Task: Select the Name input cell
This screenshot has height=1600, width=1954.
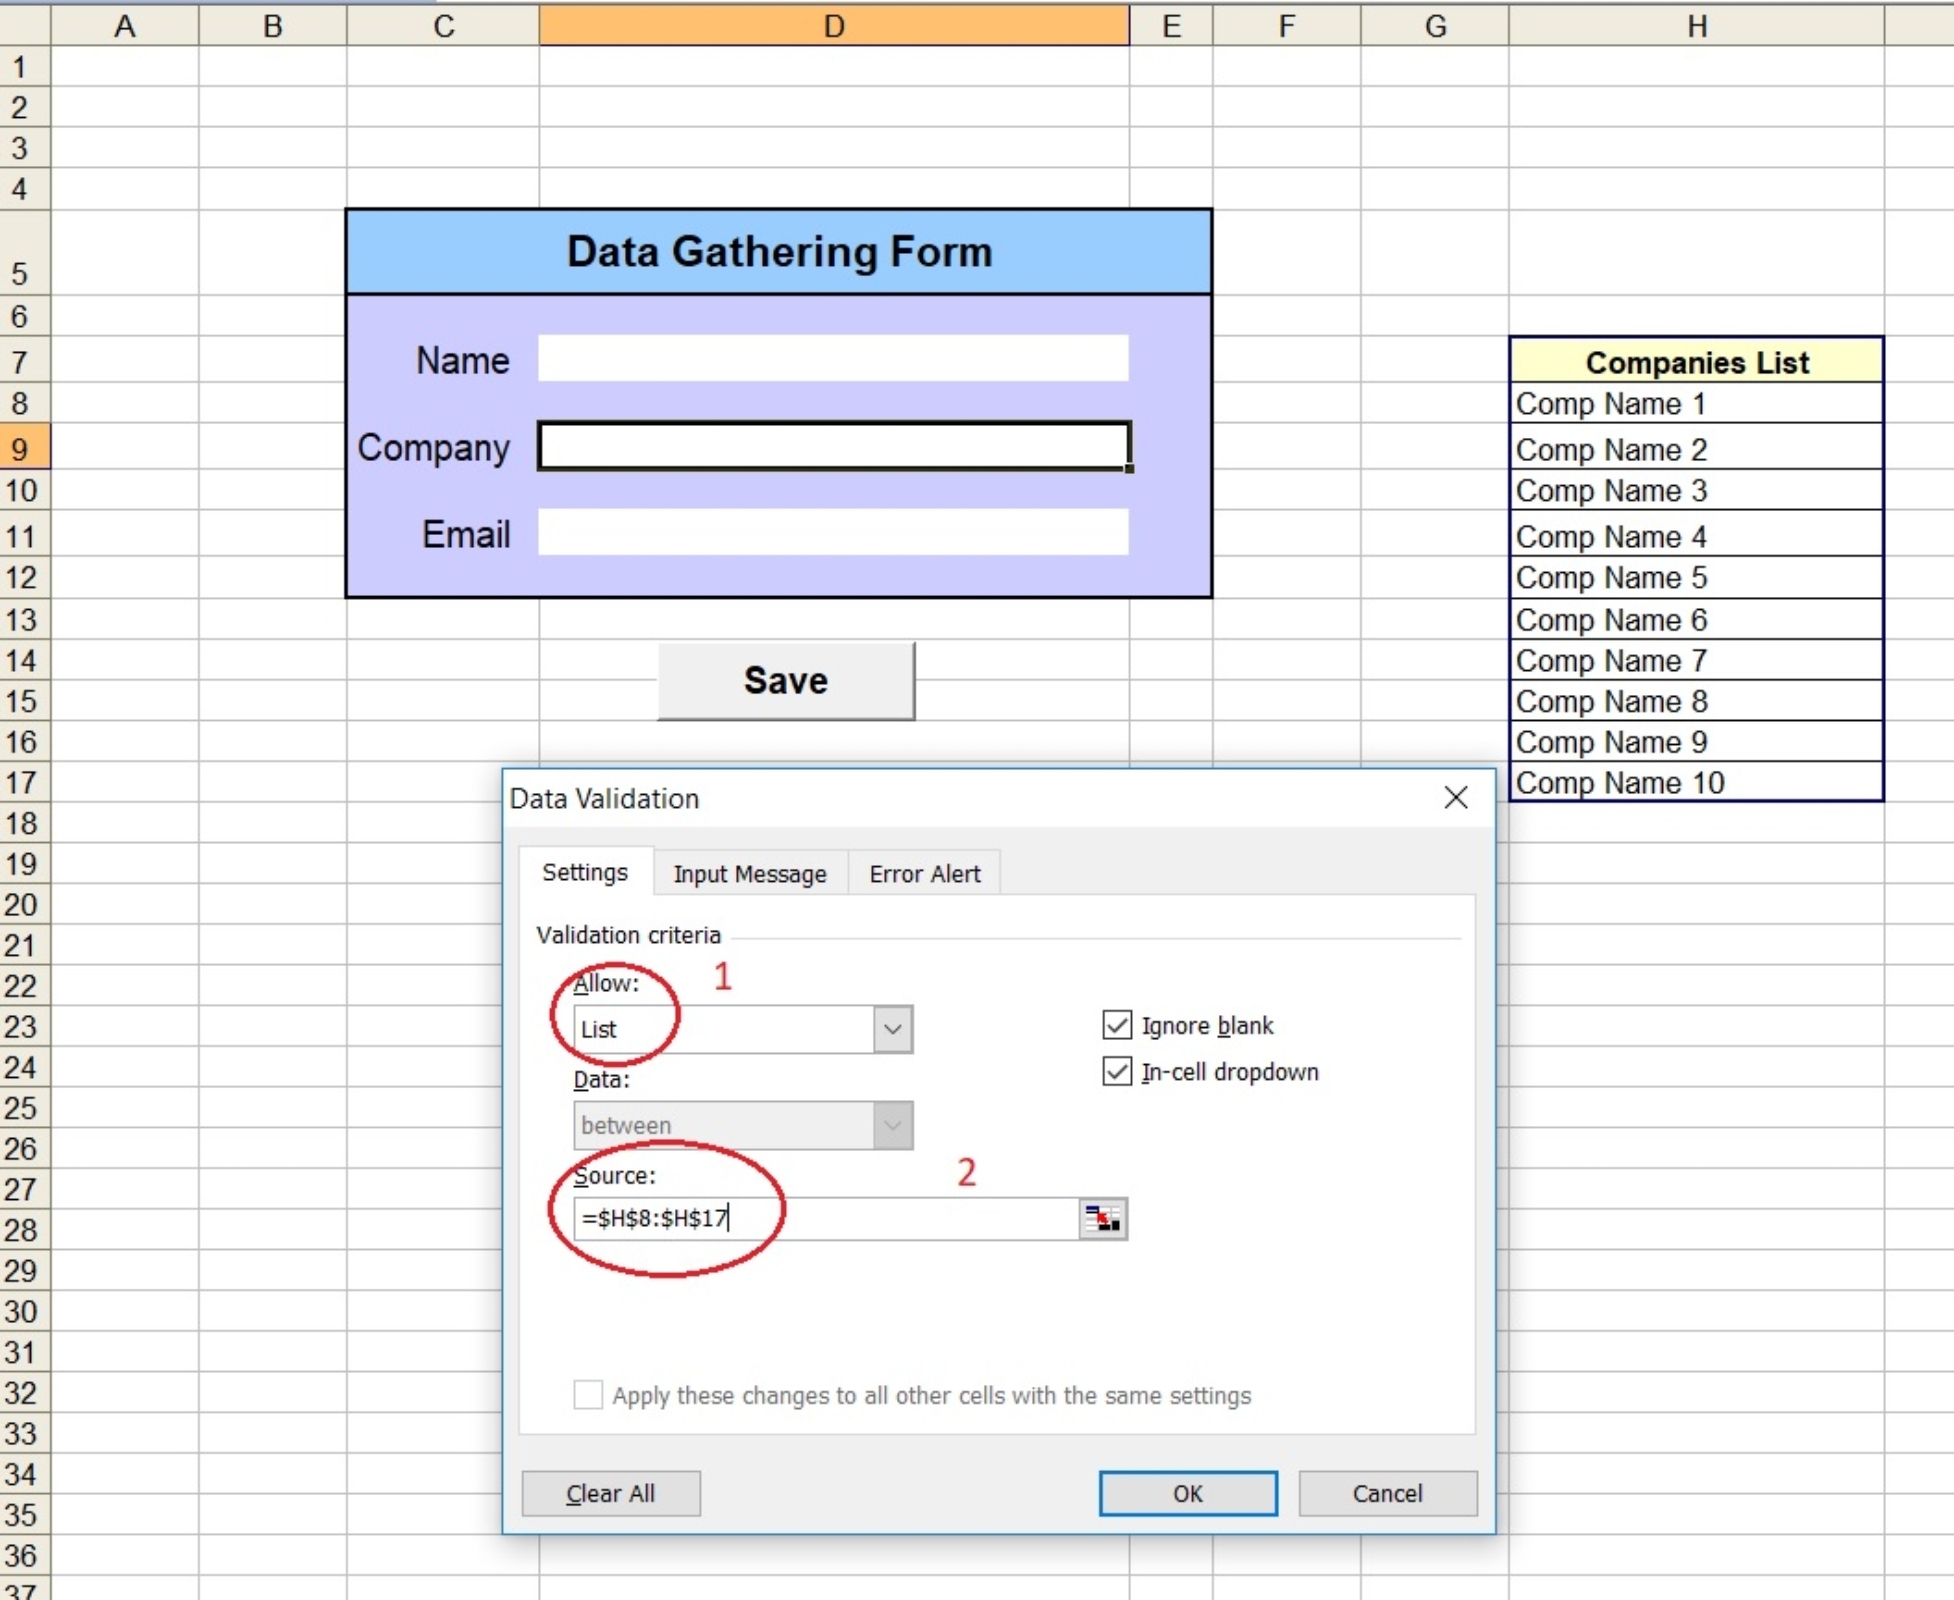Action: (x=832, y=359)
